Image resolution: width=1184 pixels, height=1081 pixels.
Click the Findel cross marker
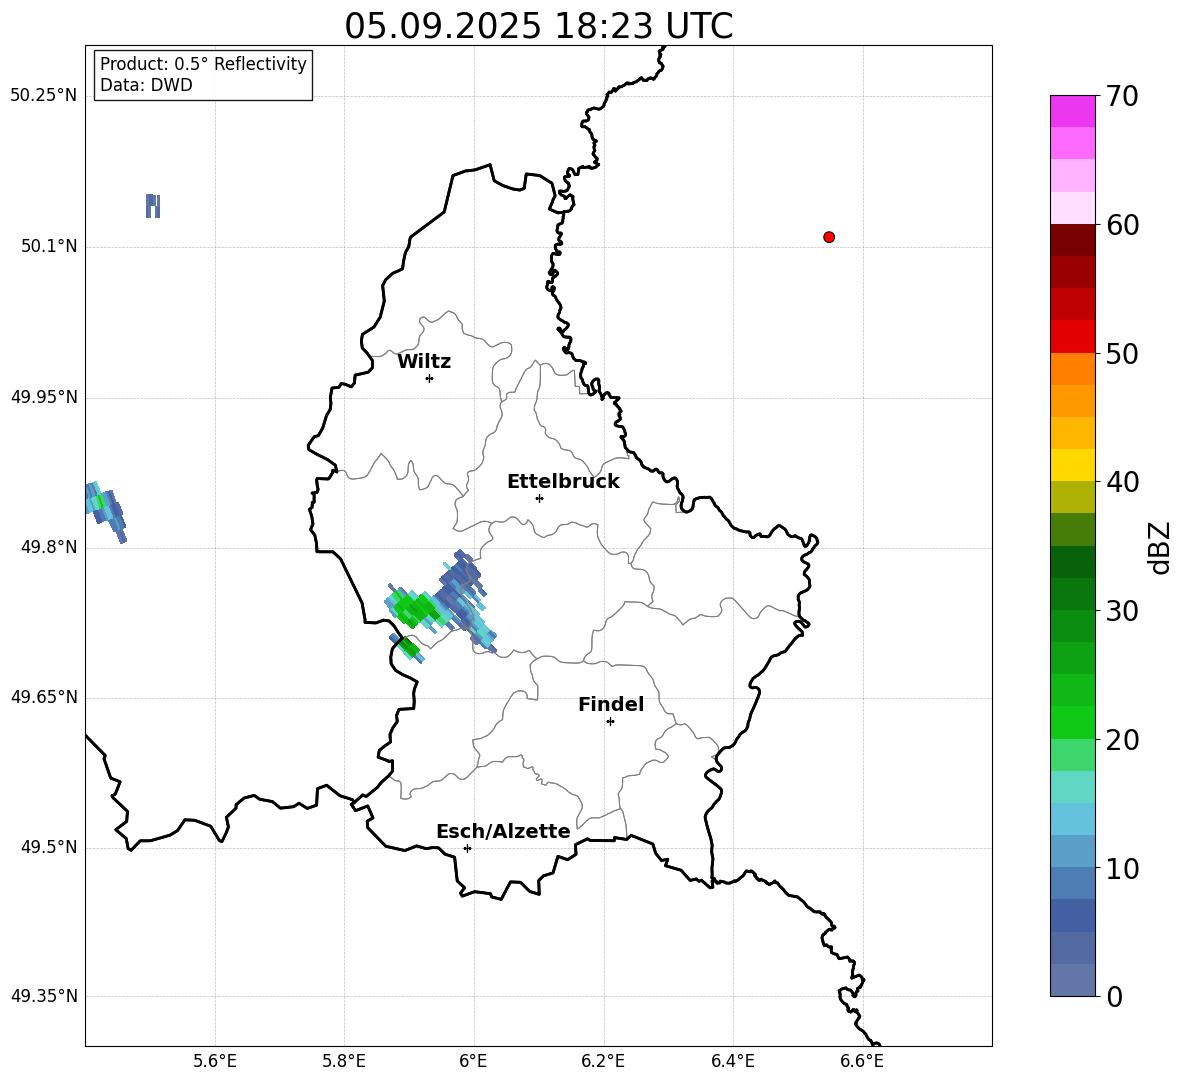pyautogui.click(x=610, y=722)
